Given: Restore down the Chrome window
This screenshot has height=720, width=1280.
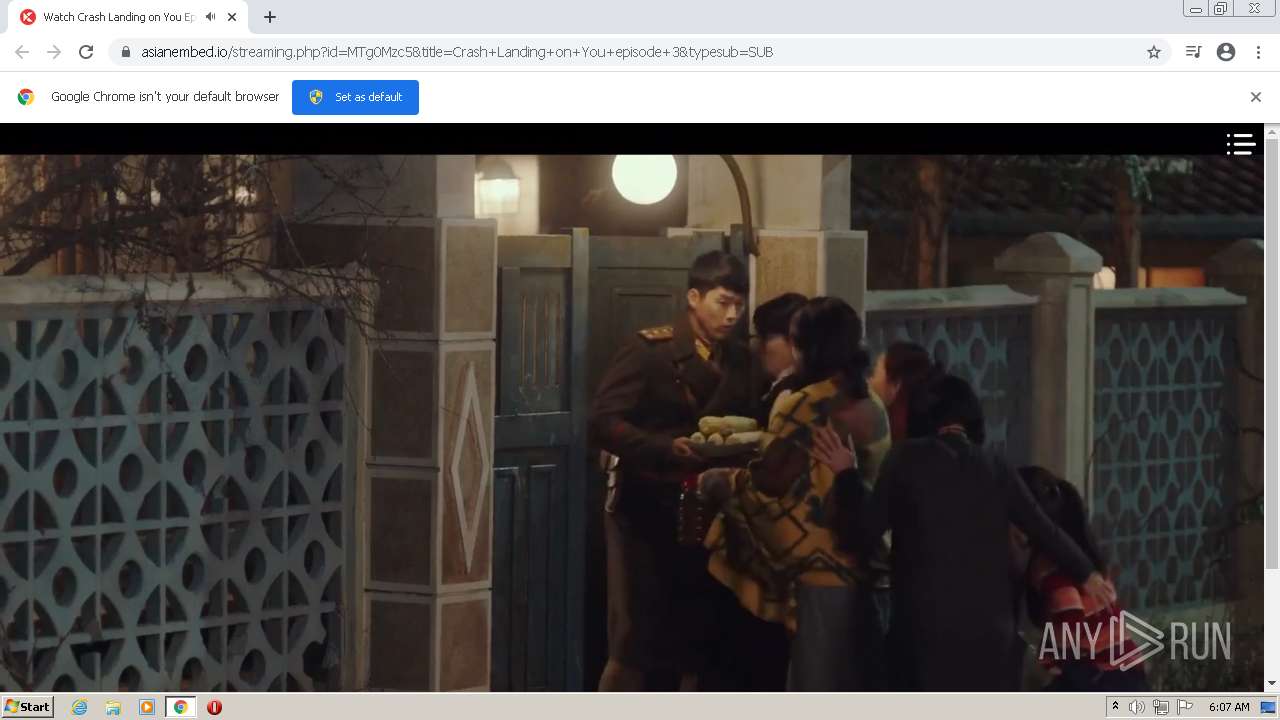Looking at the screenshot, I should tap(1221, 9).
